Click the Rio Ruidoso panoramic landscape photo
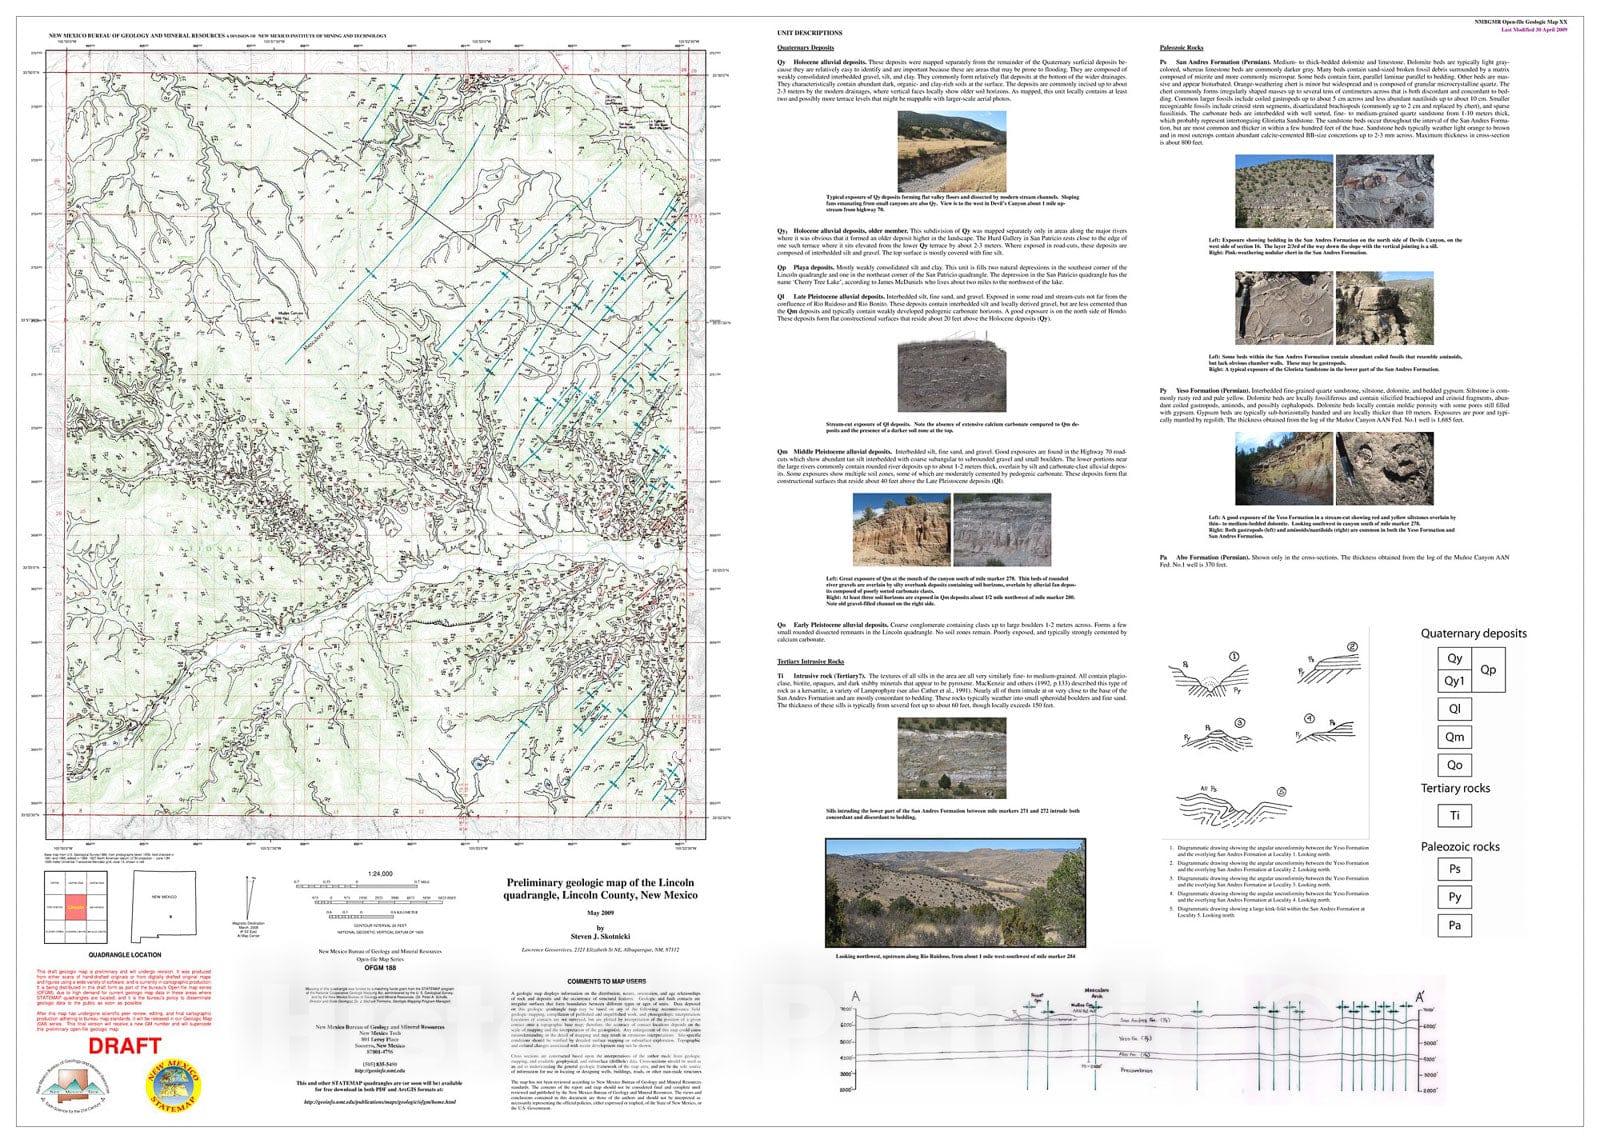 pyautogui.click(x=954, y=893)
